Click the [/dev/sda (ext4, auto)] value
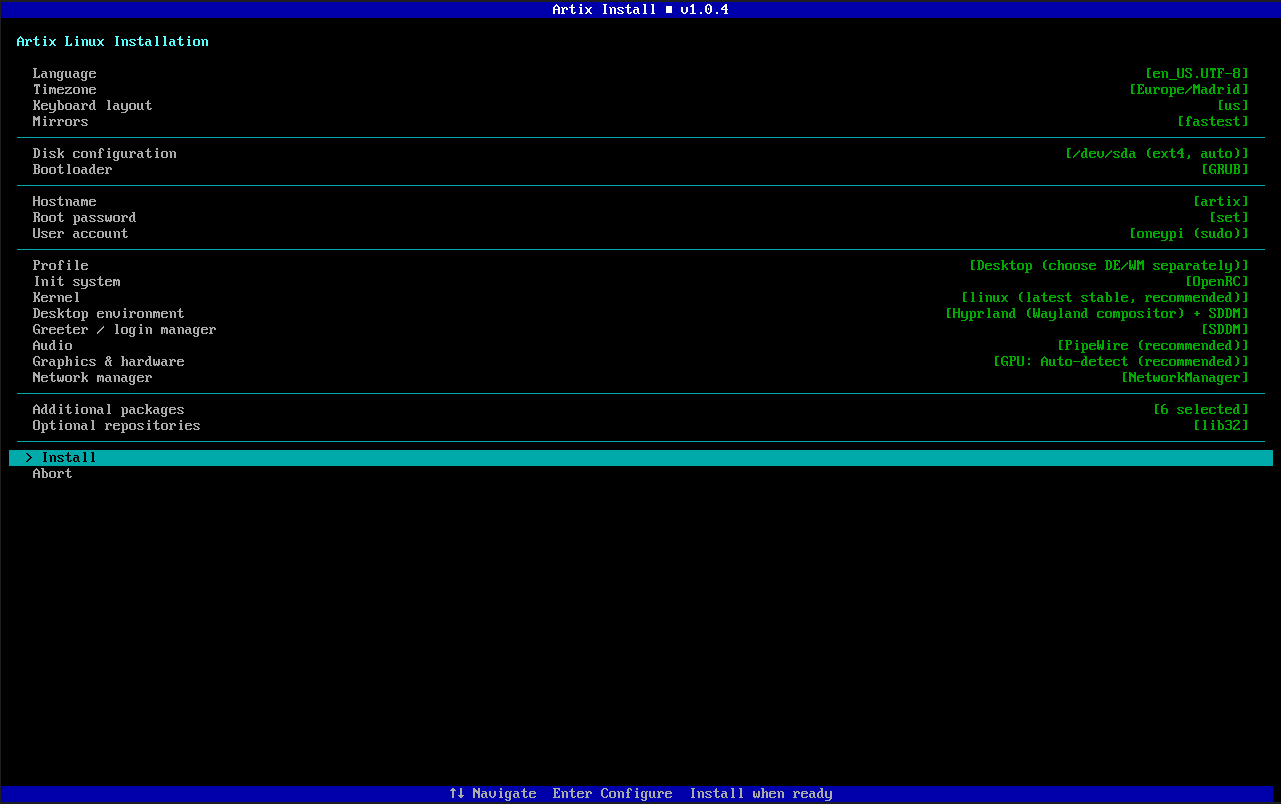 coord(1157,154)
